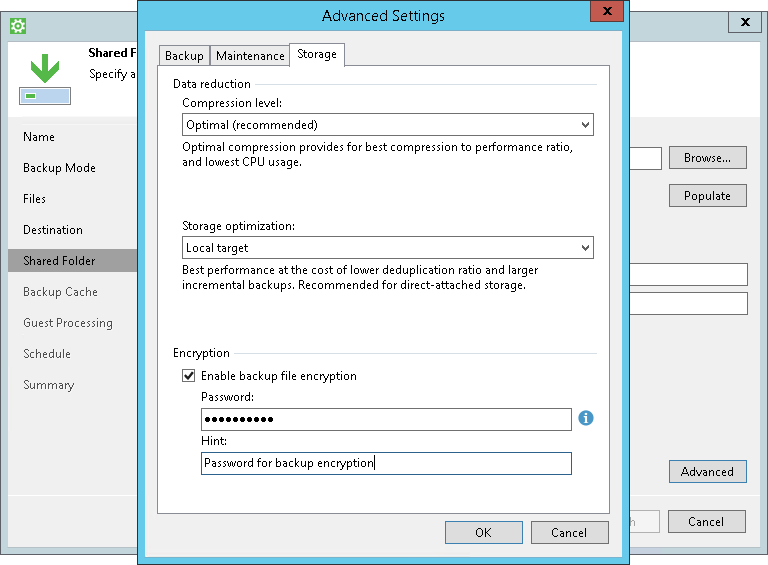This screenshot has height=565, width=768.
Task: Go to Files wizard step
Action: tap(34, 199)
